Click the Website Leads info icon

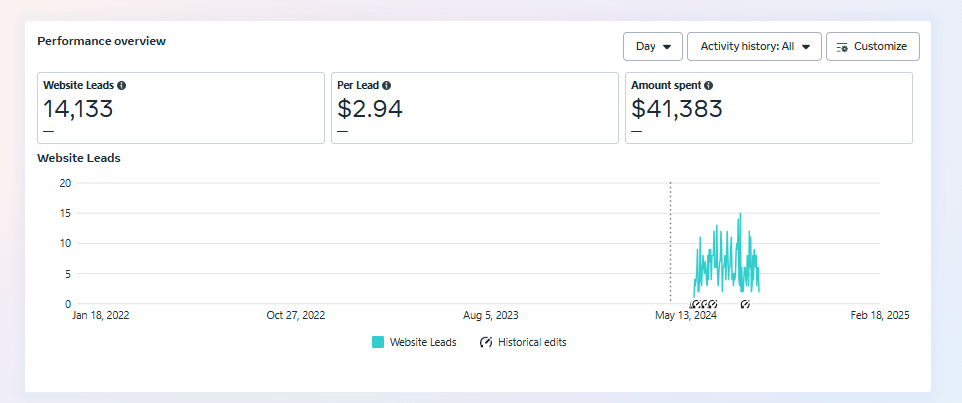(x=121, y=86)
